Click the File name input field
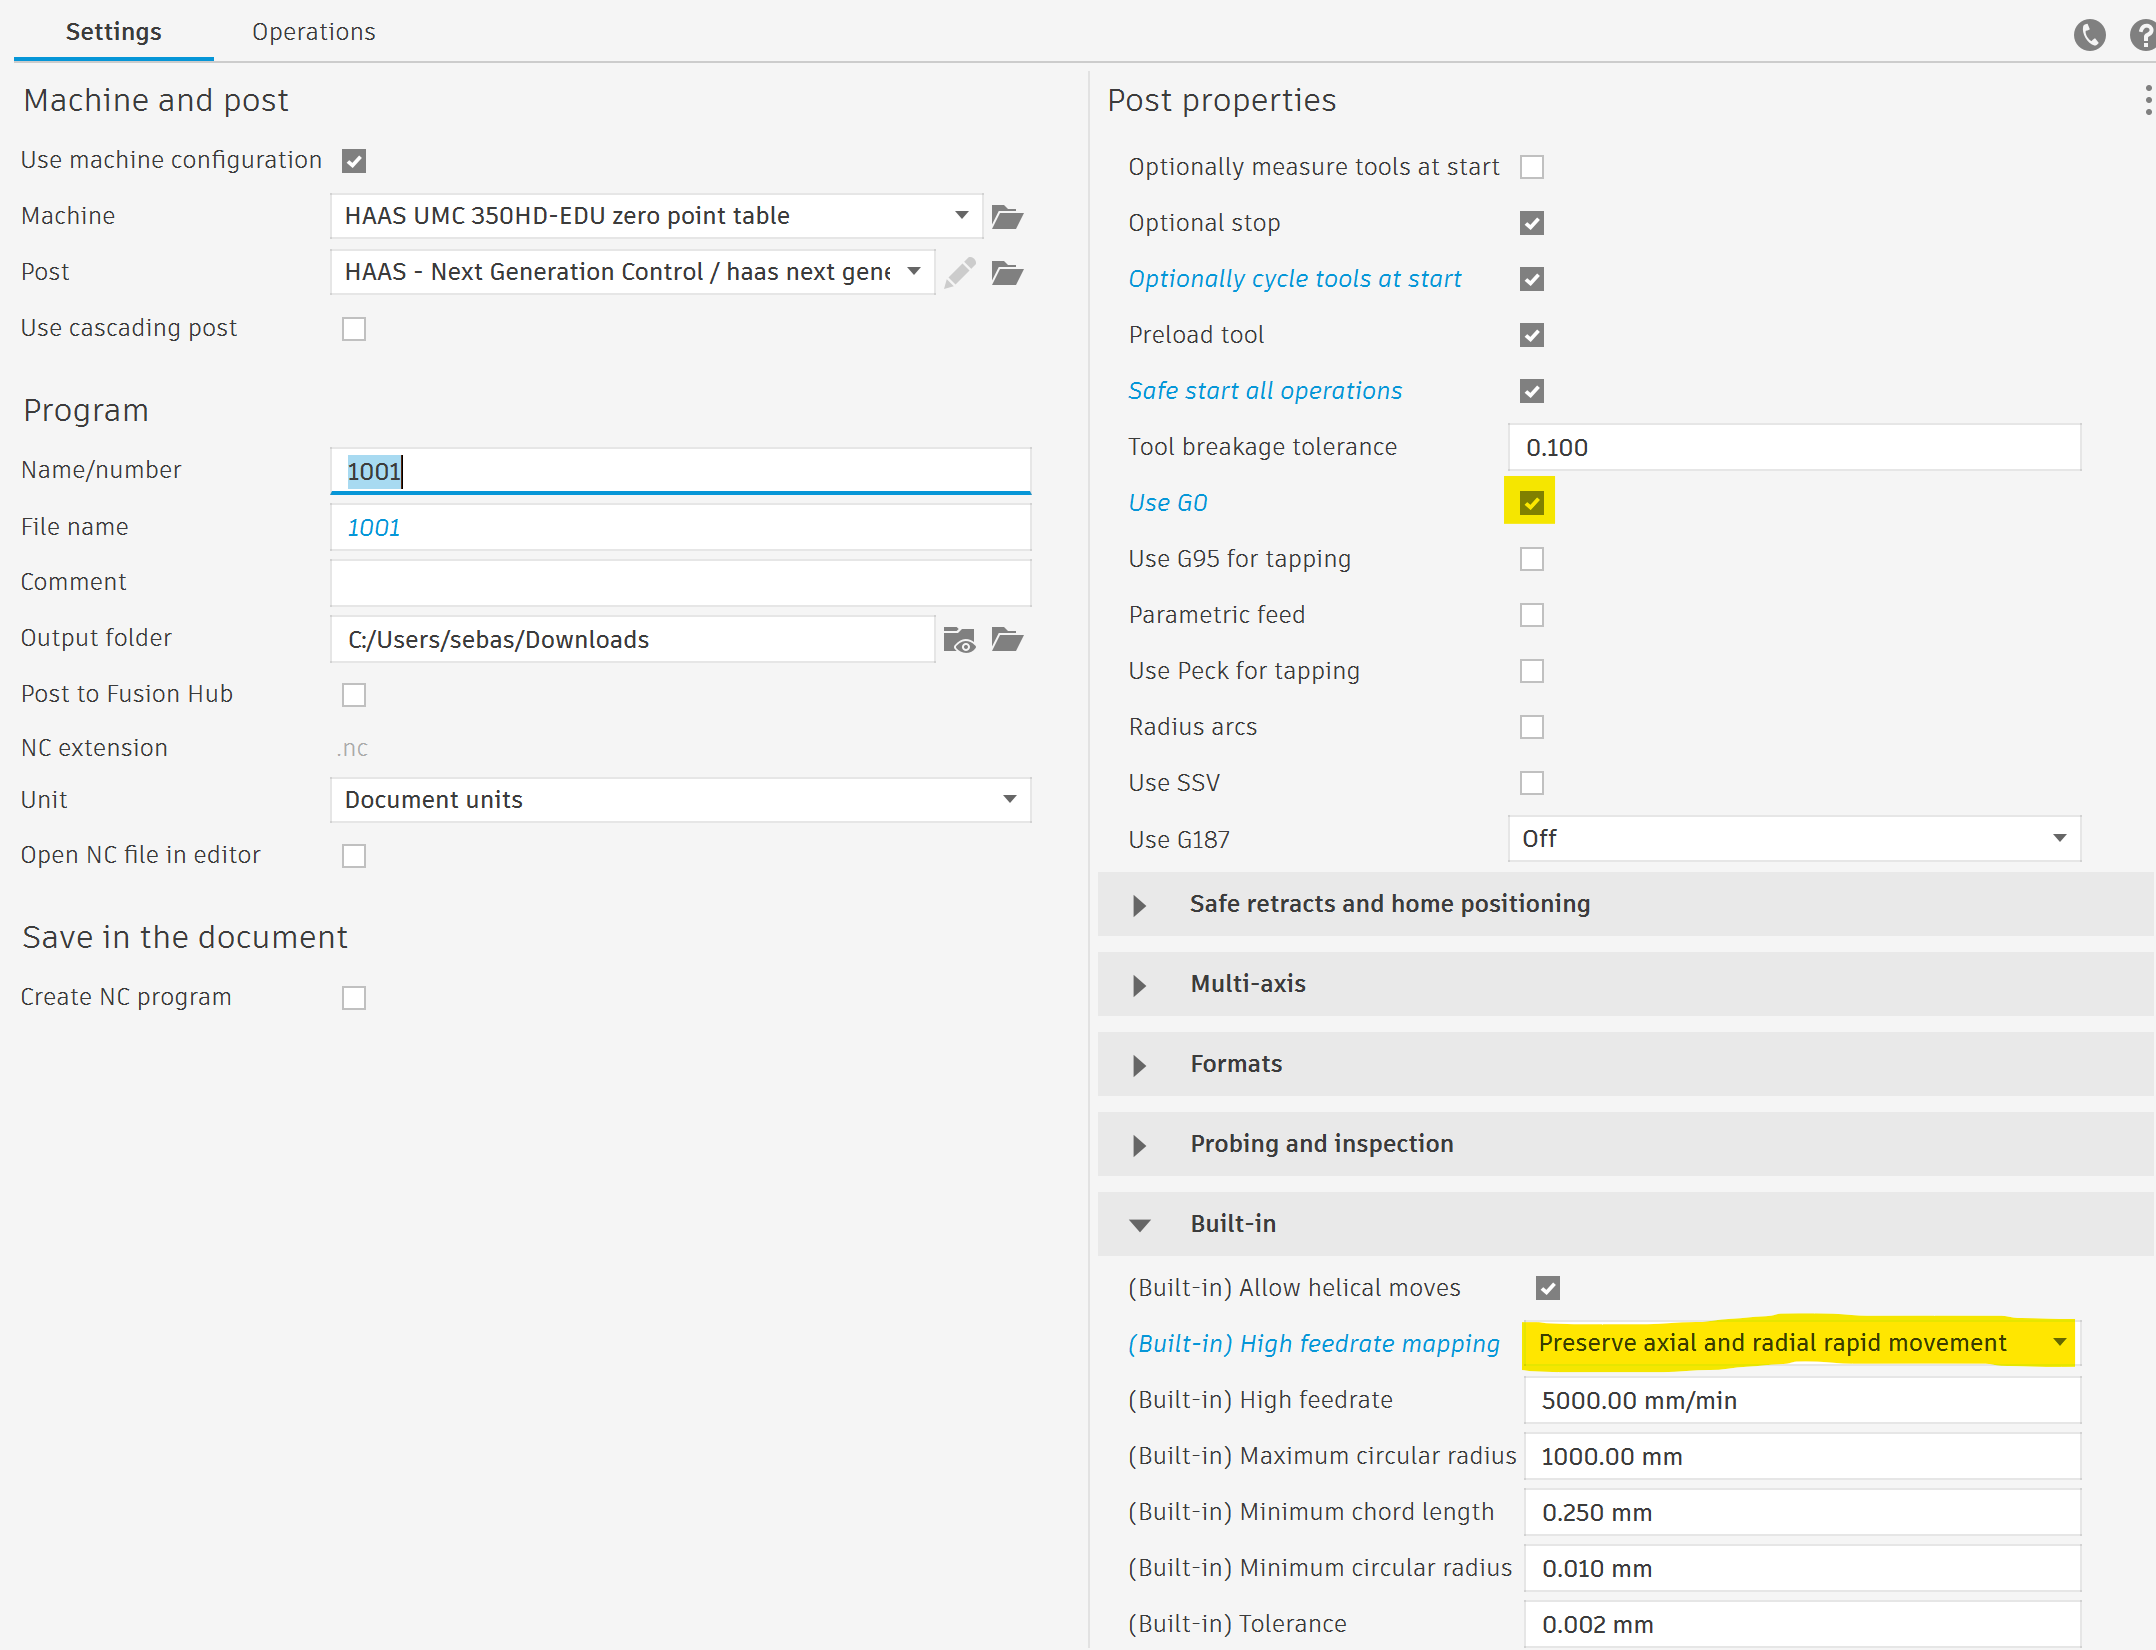Viewport: 2156px width, 1650px height. click(680, 527)
